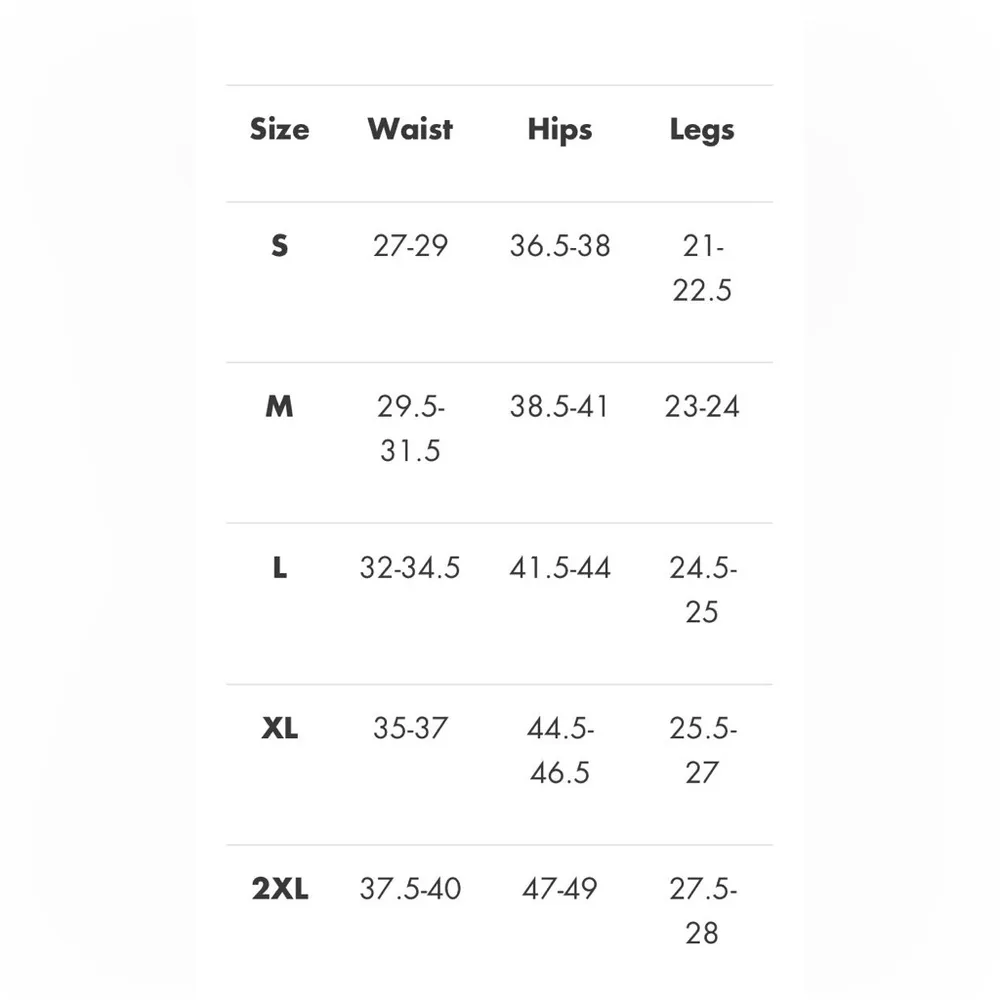The height and width of the screenshot is (1000, 1000).
Task: Select the L size row label
Action: tap(279, 569)
